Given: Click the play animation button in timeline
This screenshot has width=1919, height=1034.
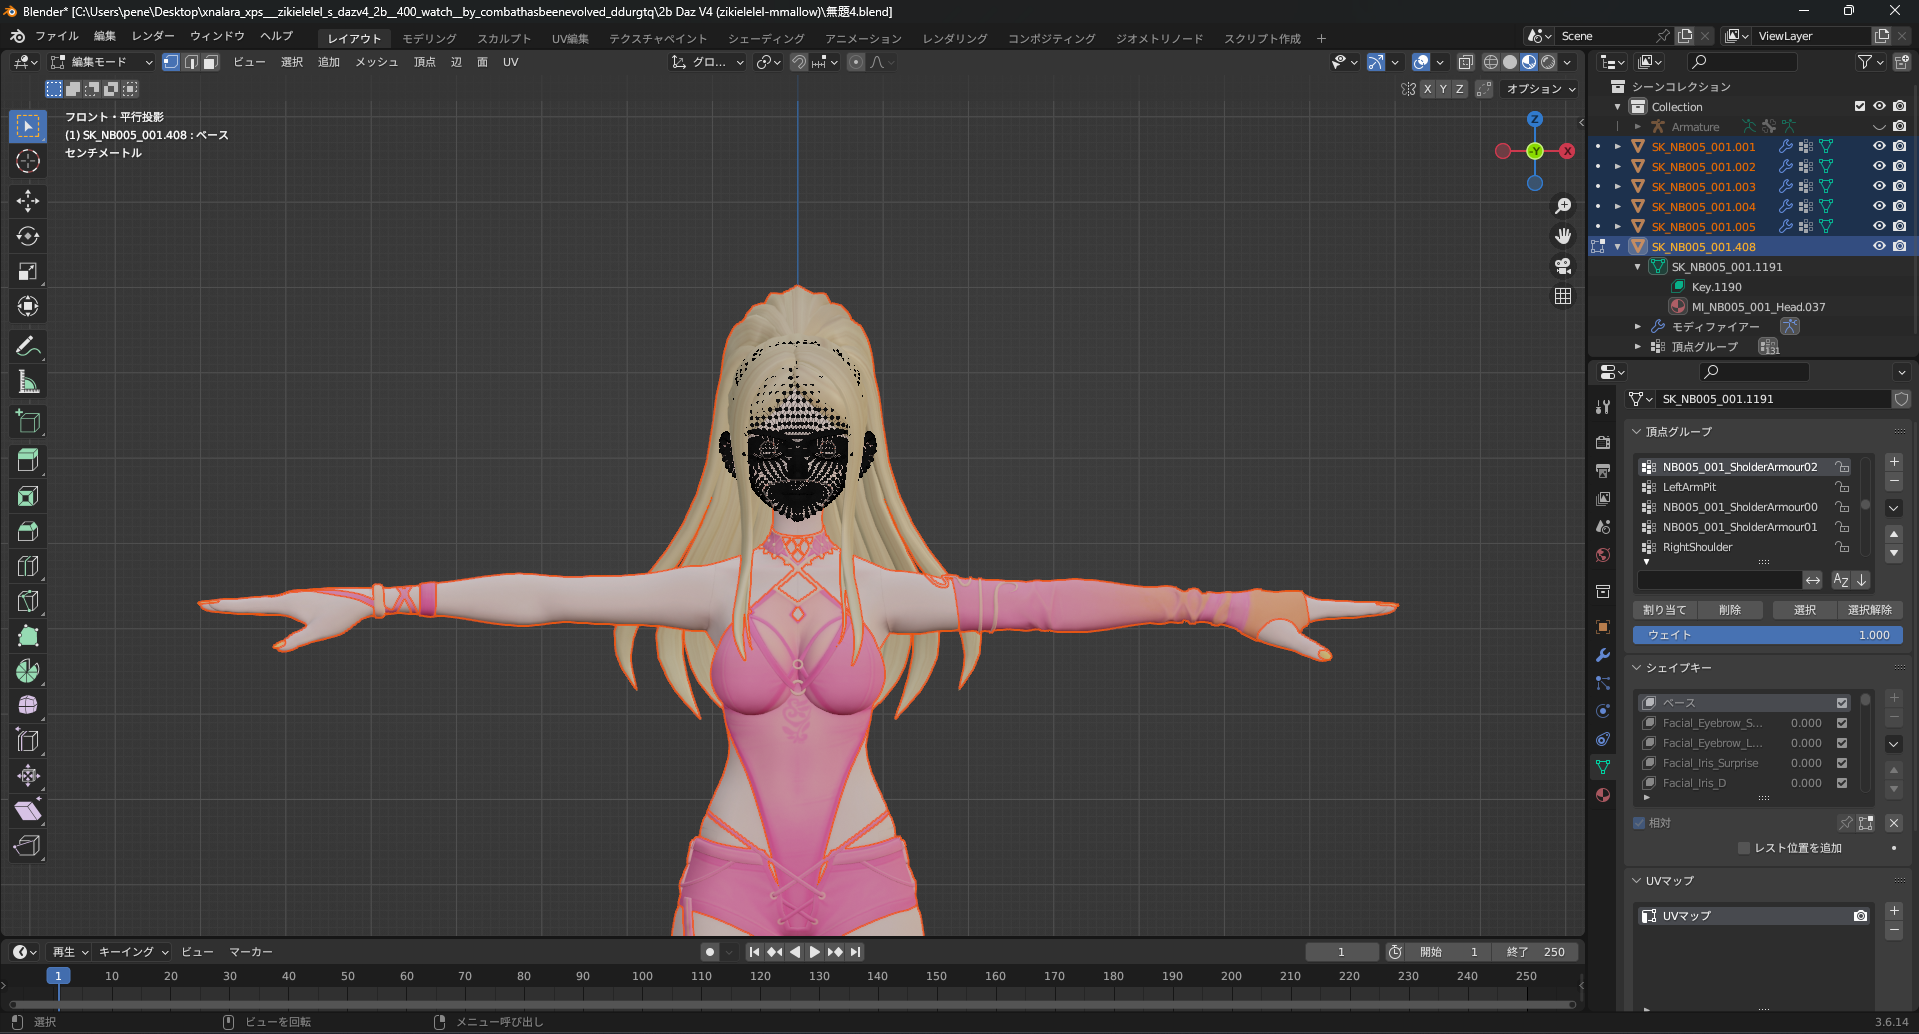Looking at the screenshot, I should (814, 952).
